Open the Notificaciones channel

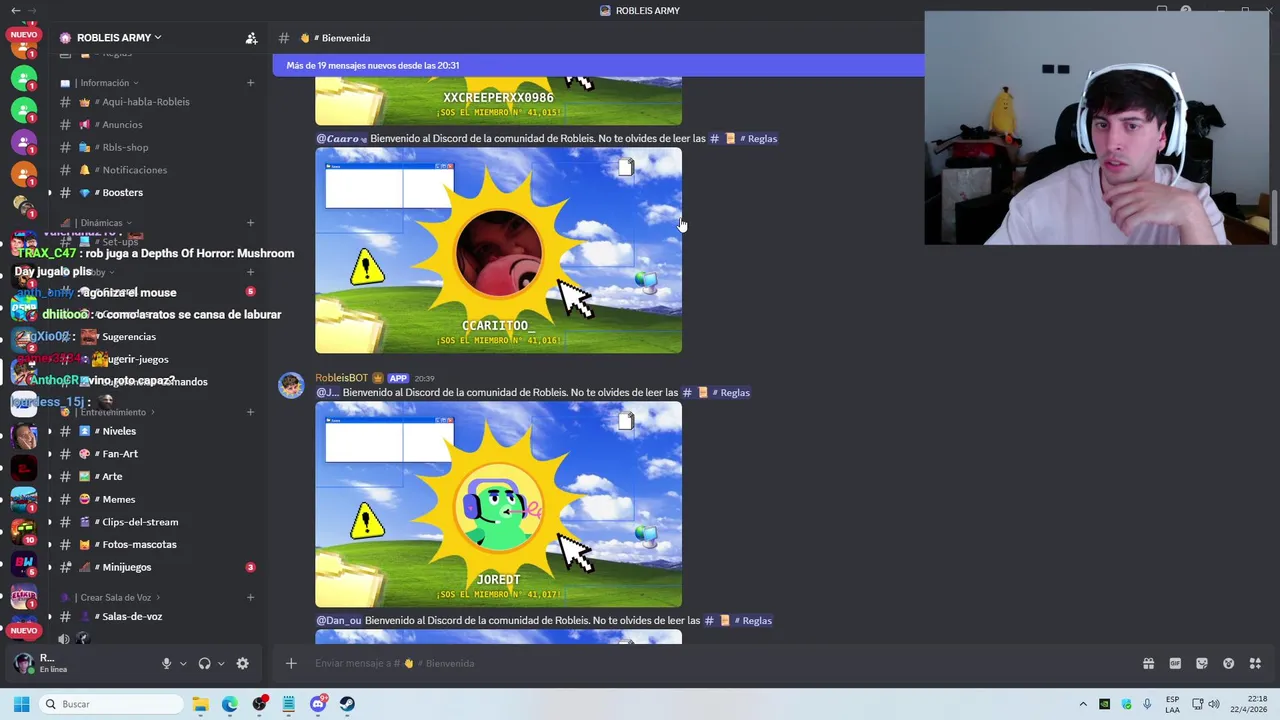point(134,170)
